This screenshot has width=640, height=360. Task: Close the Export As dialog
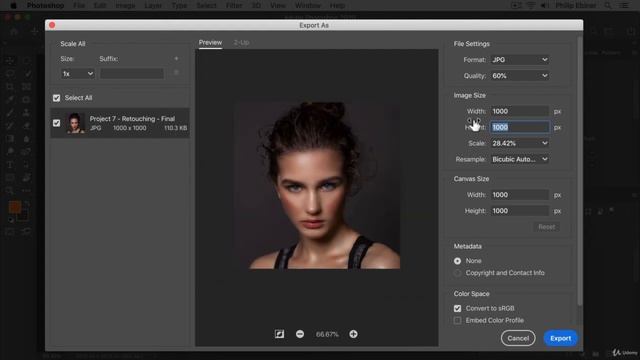pos(52,25)
